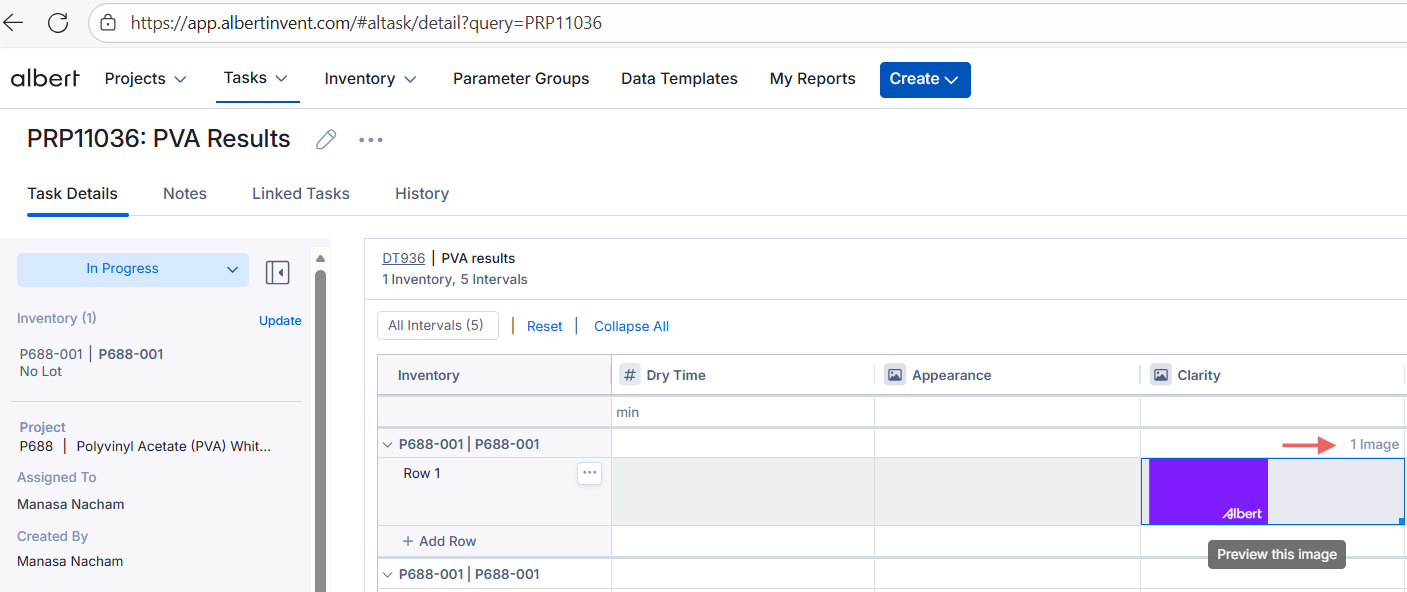Preview the purple Albert image thumbnail

tap(1207, 491)
